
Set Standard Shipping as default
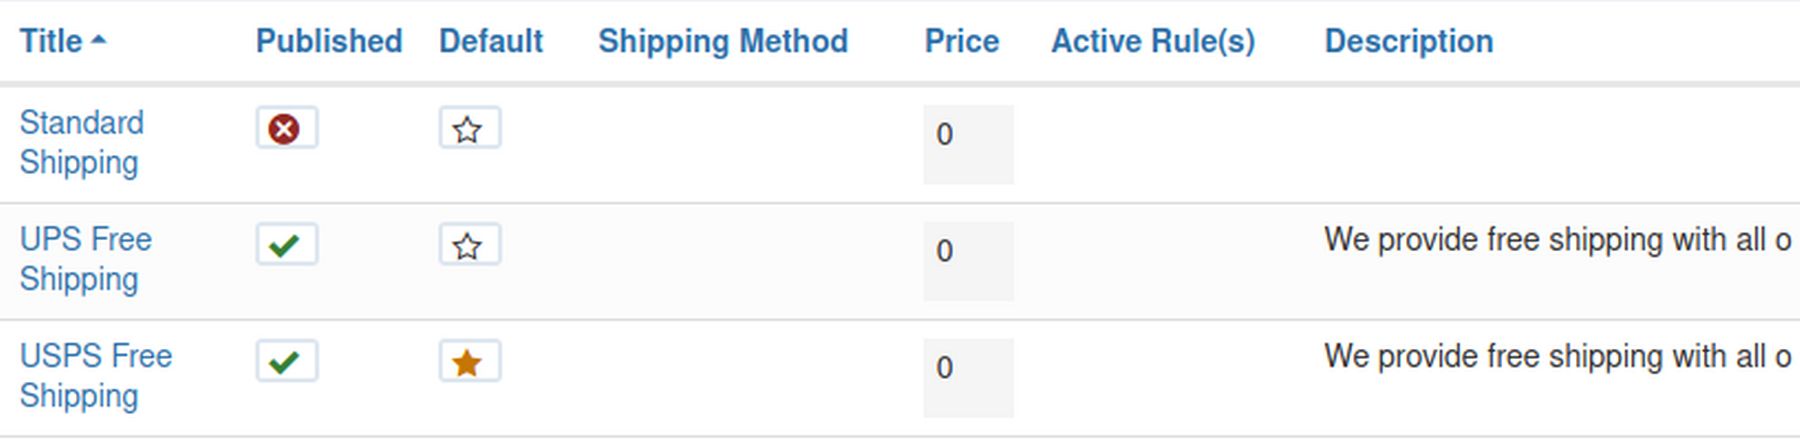tap(469, 129)
